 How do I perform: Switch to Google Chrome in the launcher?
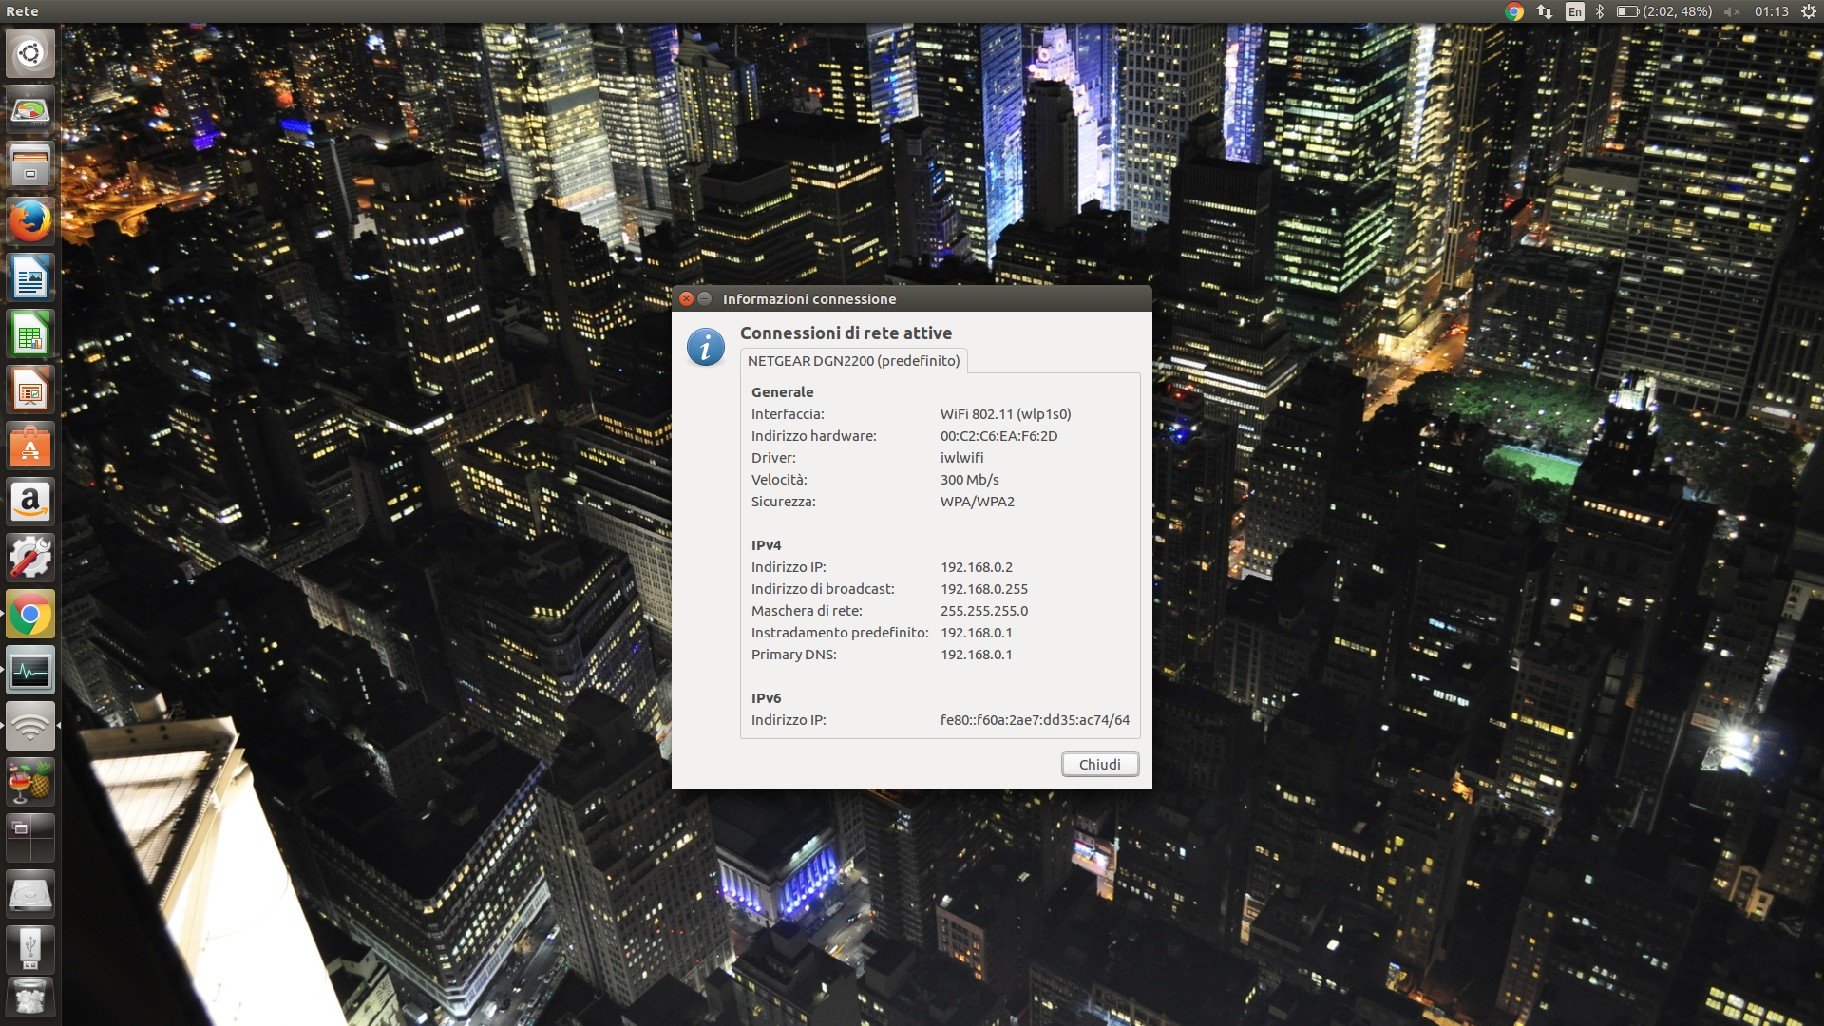[30, 614]
